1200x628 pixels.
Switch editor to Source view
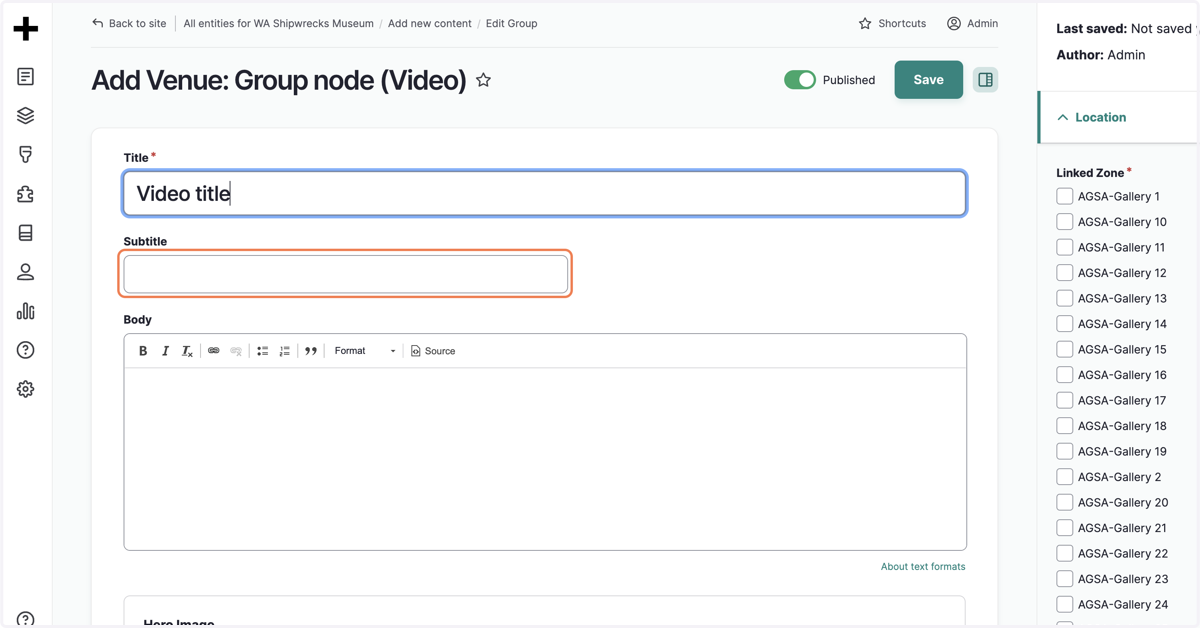[433, 351]
